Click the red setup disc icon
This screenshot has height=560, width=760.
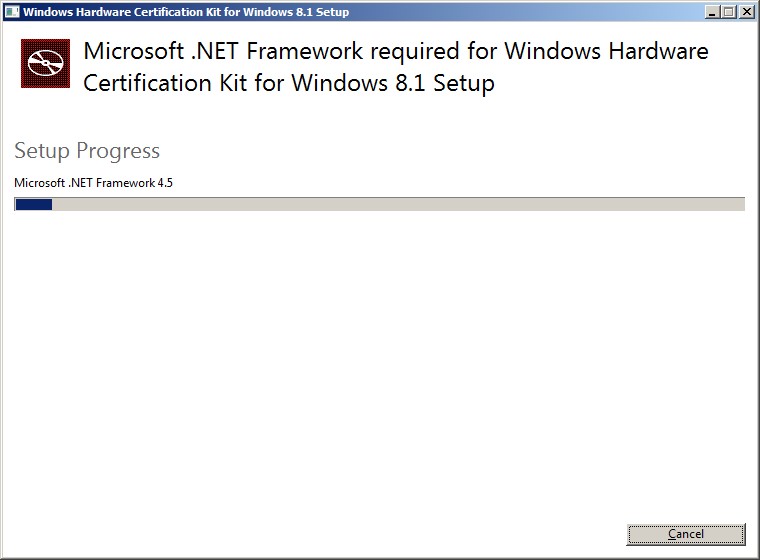[x=46, y=64]
